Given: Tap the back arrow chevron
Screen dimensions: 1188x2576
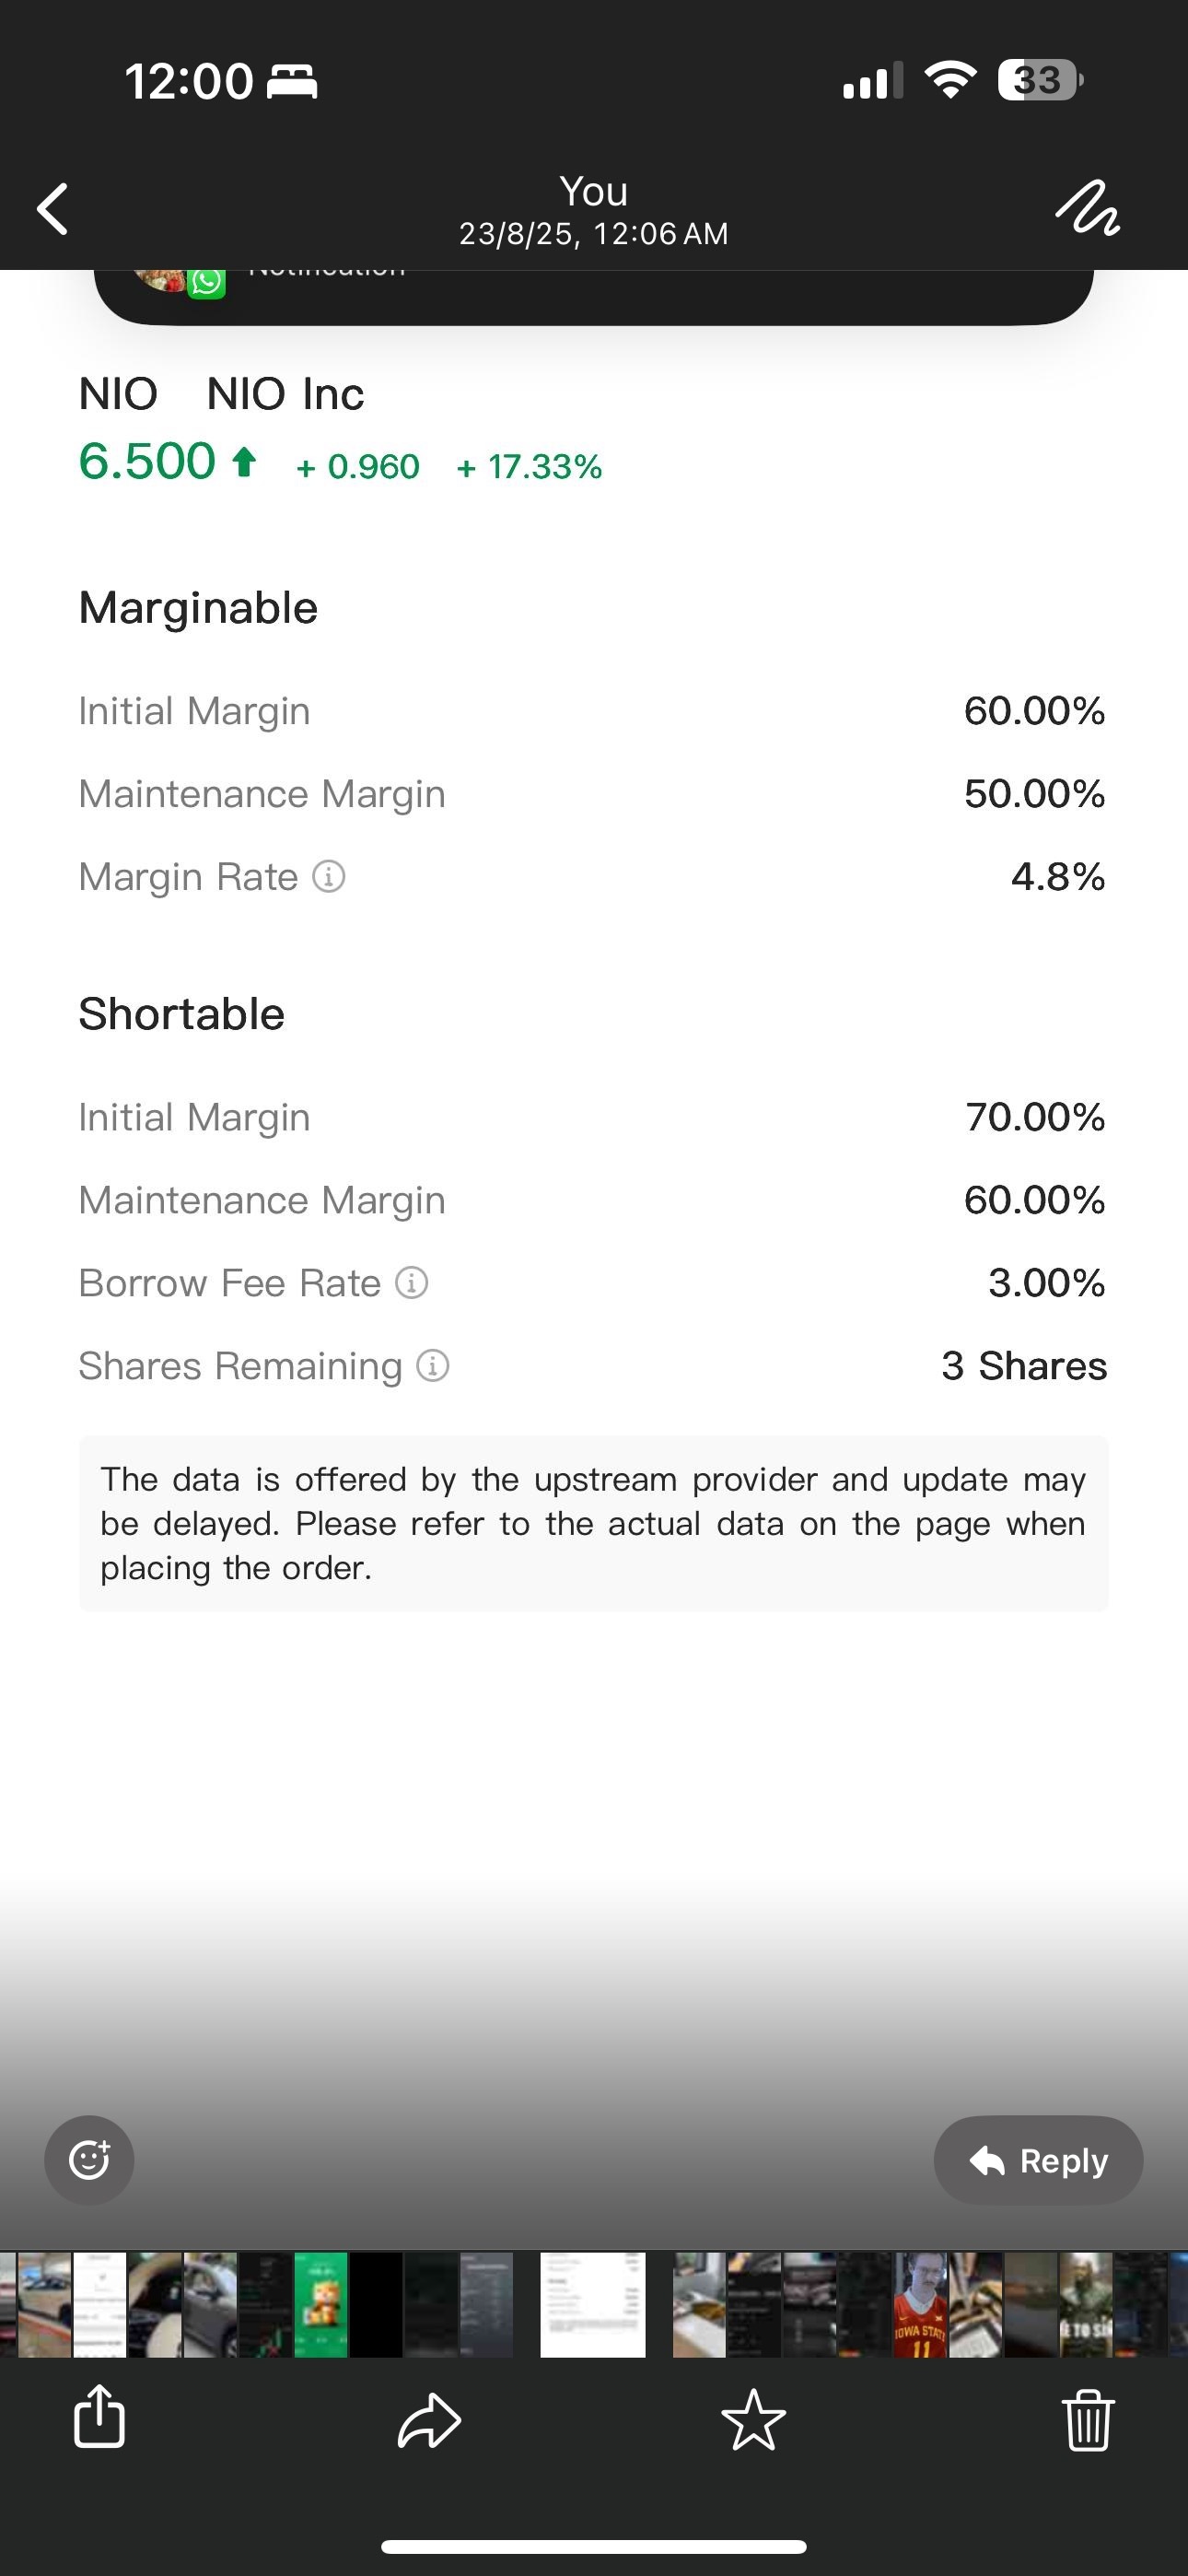Looking at the screenshot, I should click(x=52, y=209).
